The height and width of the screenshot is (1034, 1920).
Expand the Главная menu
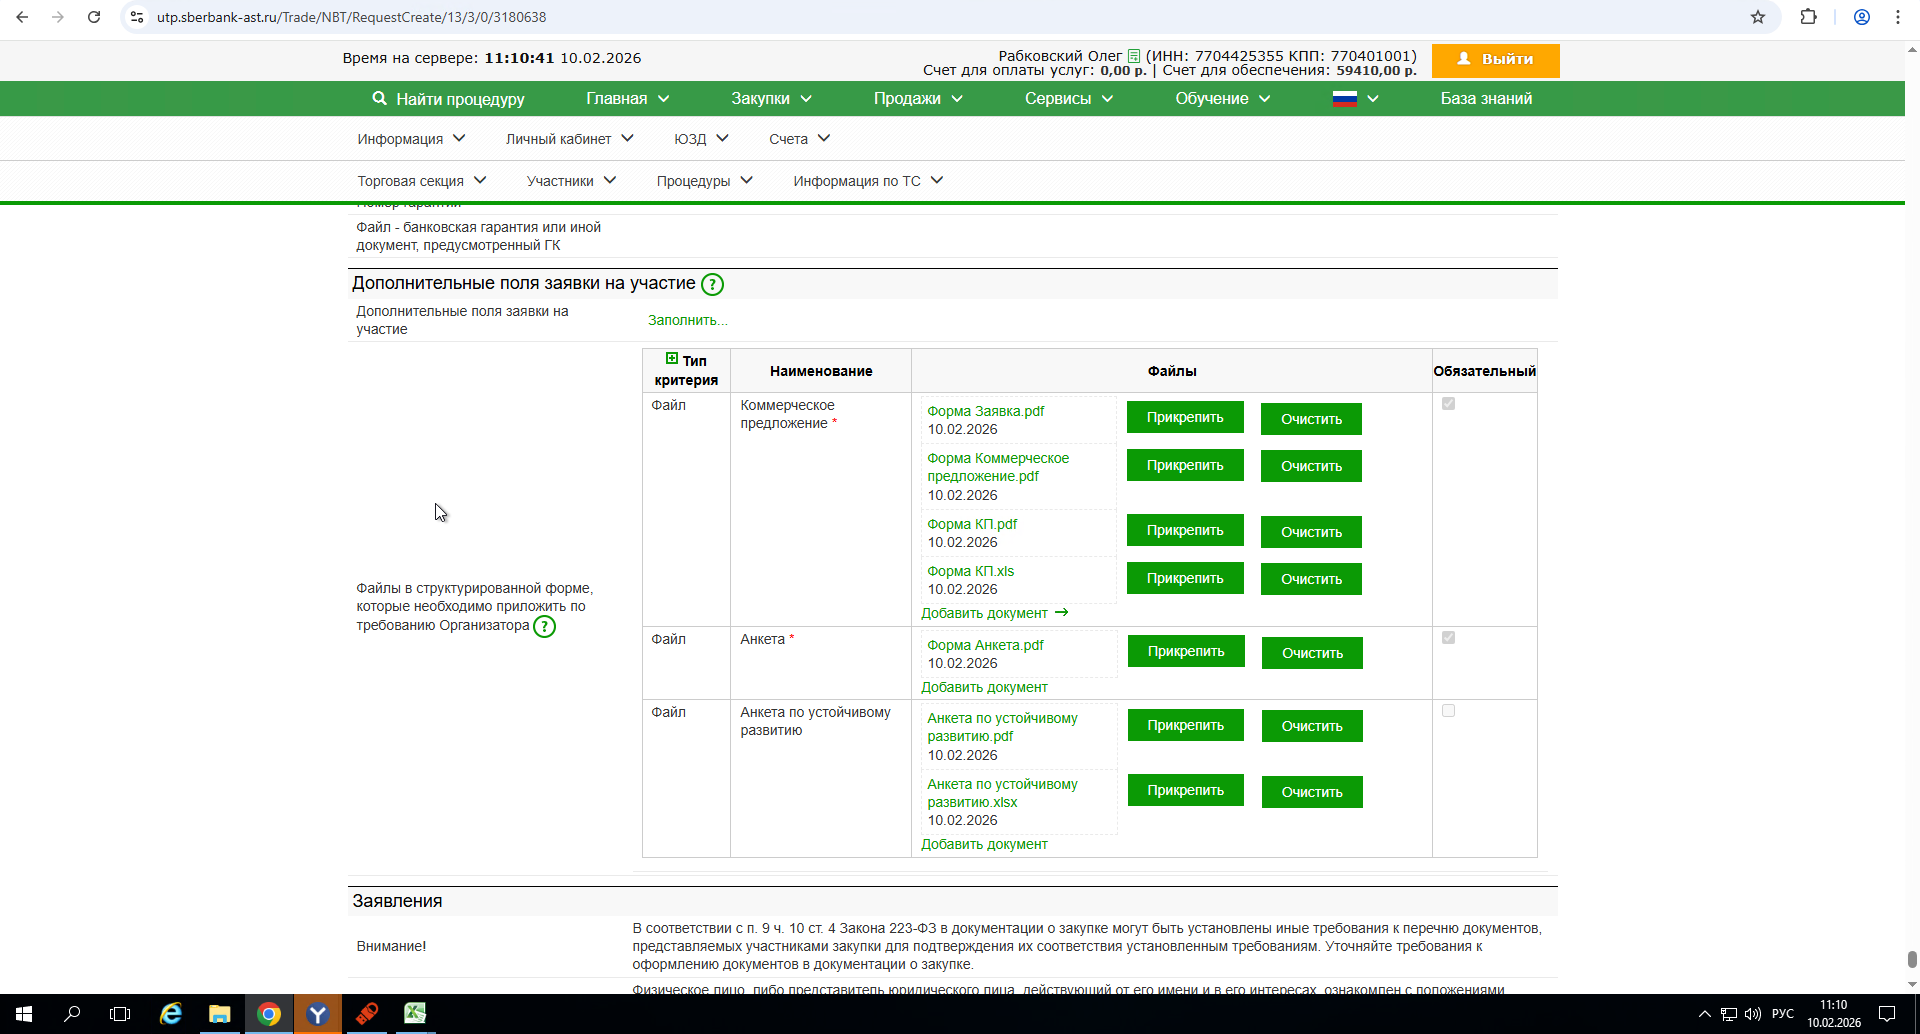coord(628,99)
